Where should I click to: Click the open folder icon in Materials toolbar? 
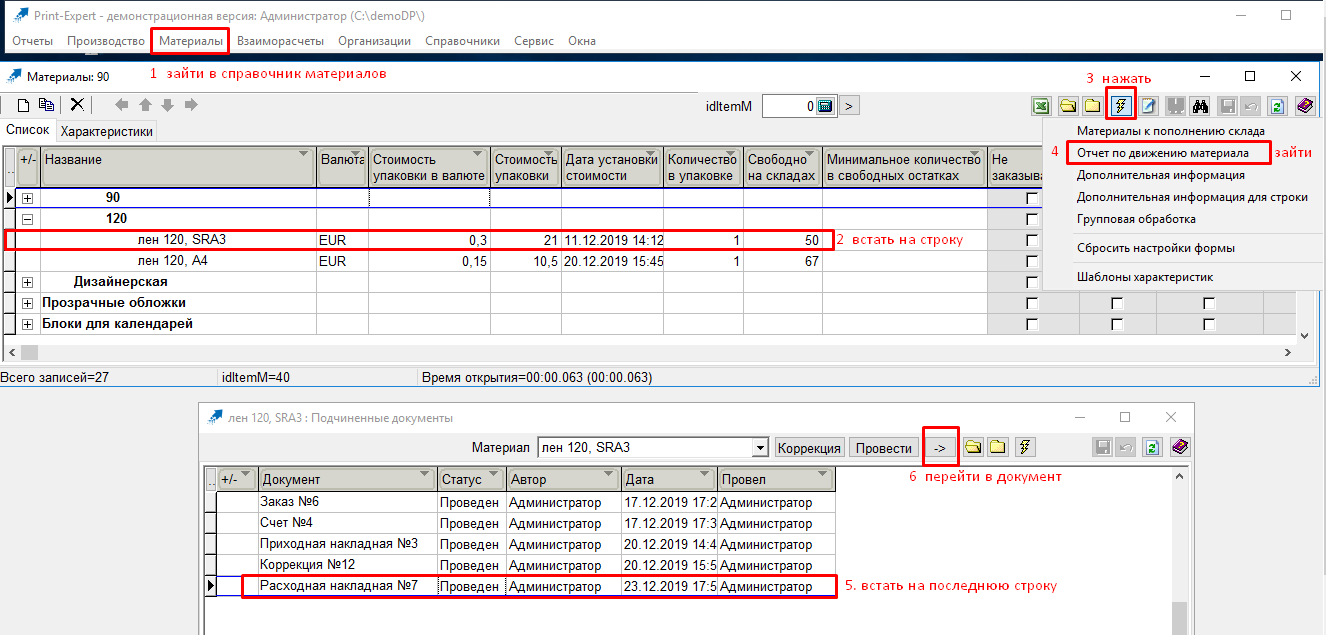click(1068, 106)
